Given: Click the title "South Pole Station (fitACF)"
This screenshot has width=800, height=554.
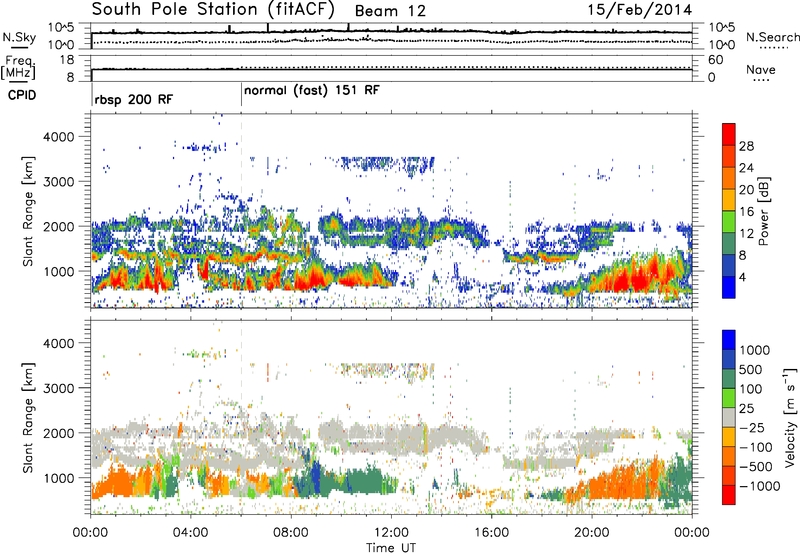Looking at the screenshot, I should (213, 9).
